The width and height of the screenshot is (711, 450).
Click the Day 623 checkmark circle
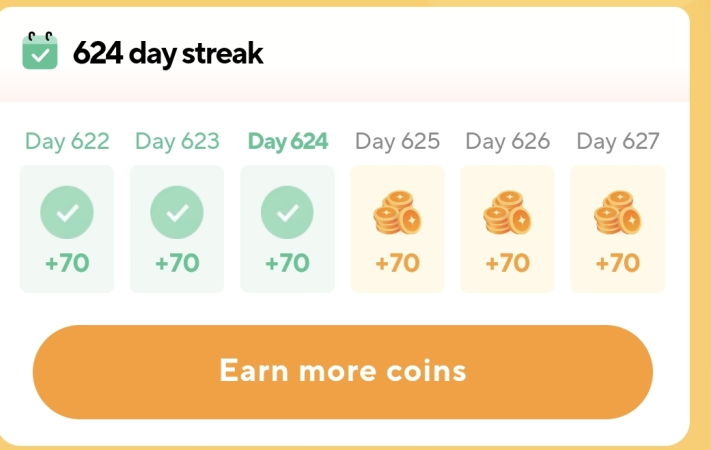[x=177, y=212]
